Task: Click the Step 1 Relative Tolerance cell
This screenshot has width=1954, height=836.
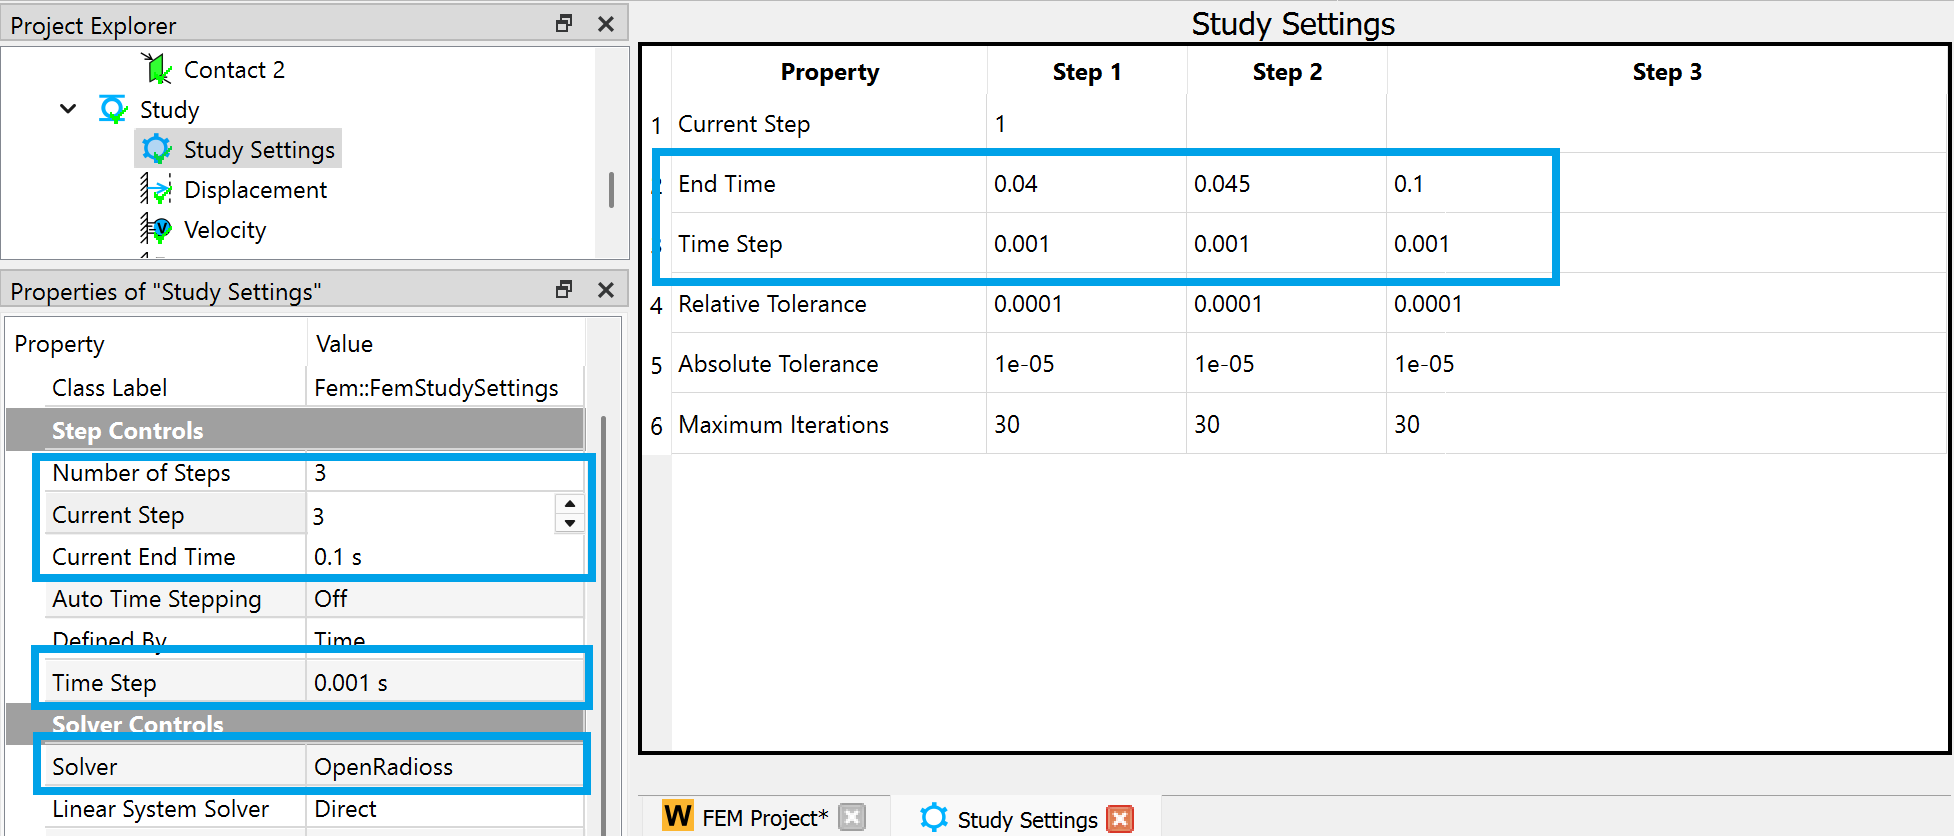Action: 1086,303
